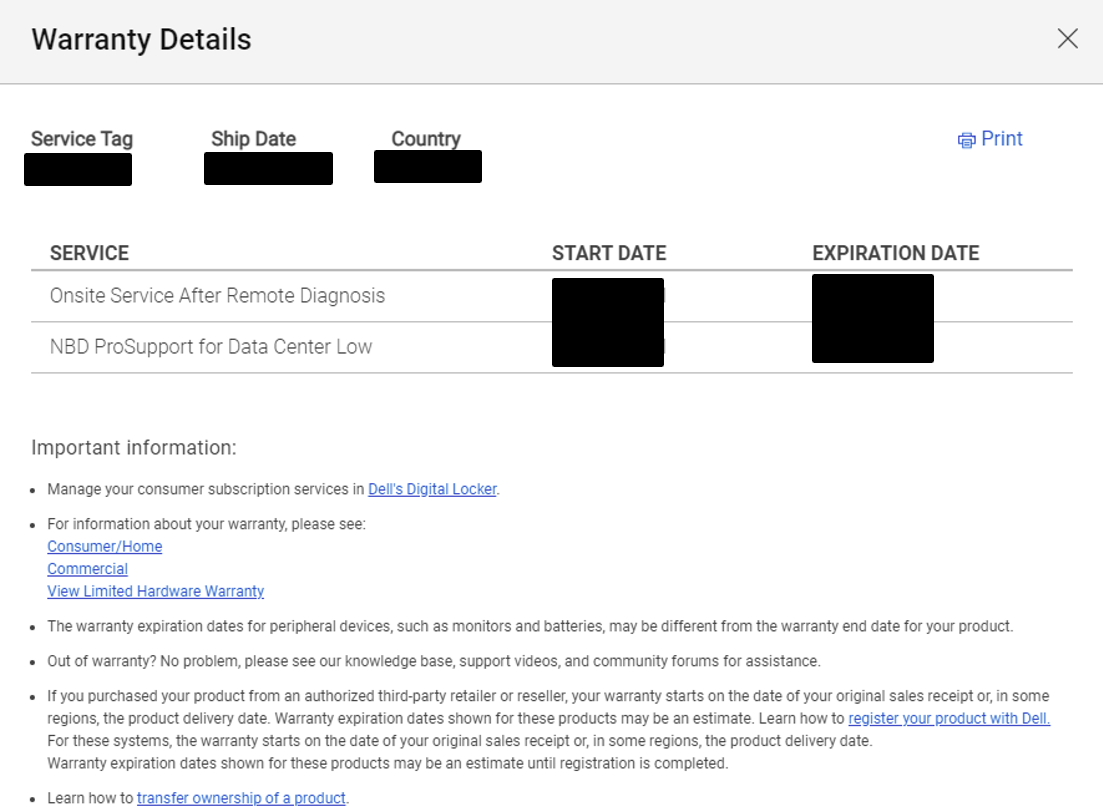Click the Consumer/Home warranty link
Image resolution: width=1103 pixels, height=810 pixels.
click(104, 546)
